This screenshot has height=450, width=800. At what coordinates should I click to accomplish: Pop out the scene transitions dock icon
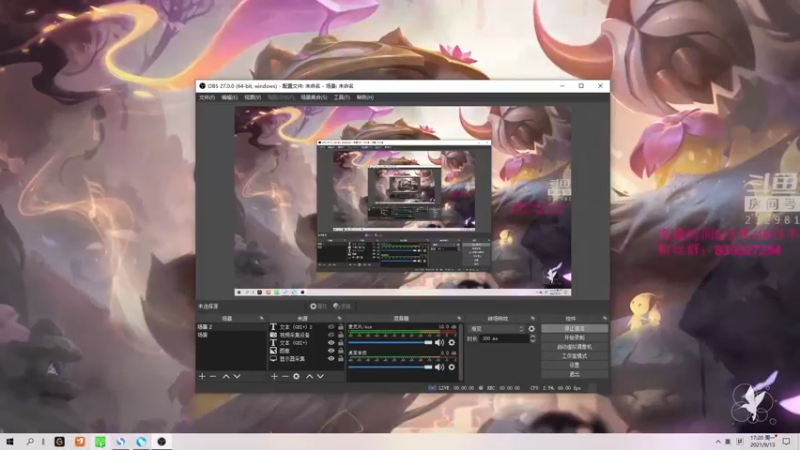click(533, 318)
